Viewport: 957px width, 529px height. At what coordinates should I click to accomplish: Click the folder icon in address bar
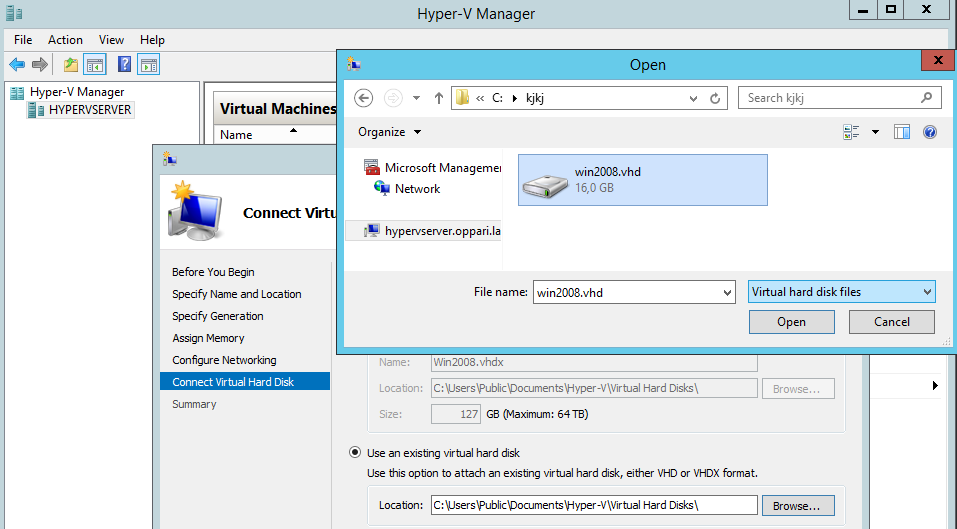pyautogui.click(x=463, y=97)
